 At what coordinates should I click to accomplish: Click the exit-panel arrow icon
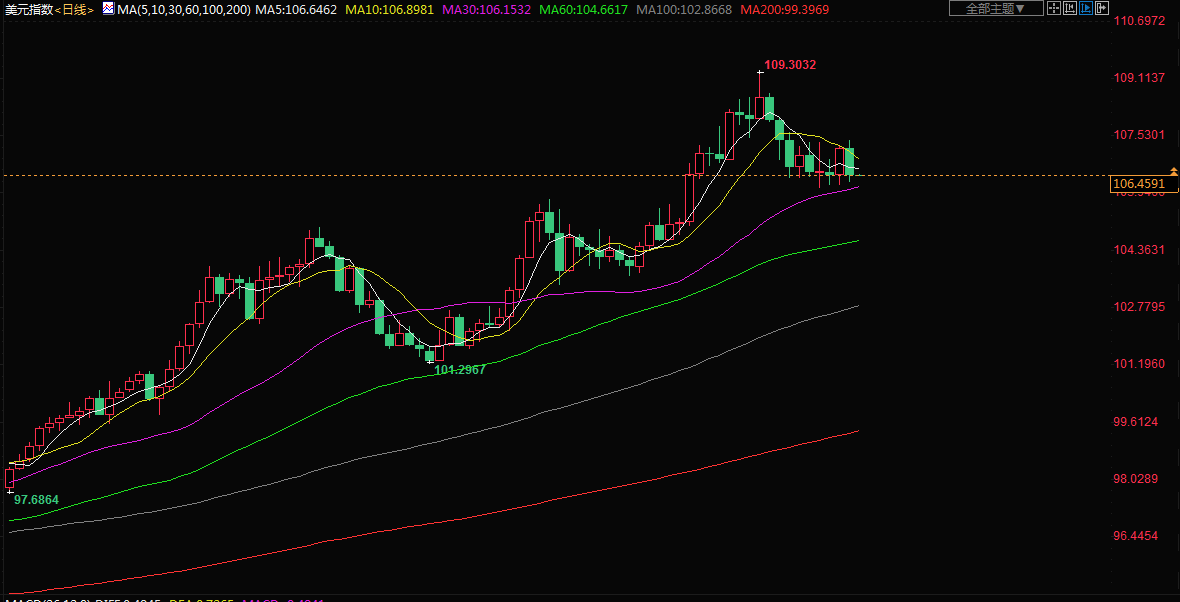1101,9
